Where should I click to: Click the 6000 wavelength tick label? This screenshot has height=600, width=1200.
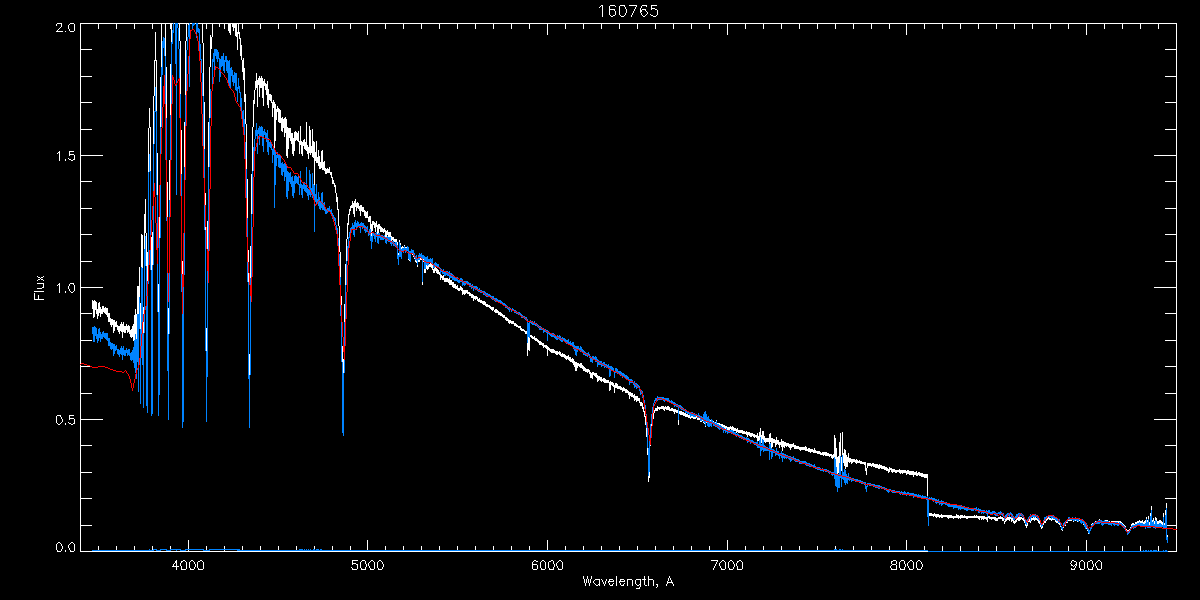point(547,564)
